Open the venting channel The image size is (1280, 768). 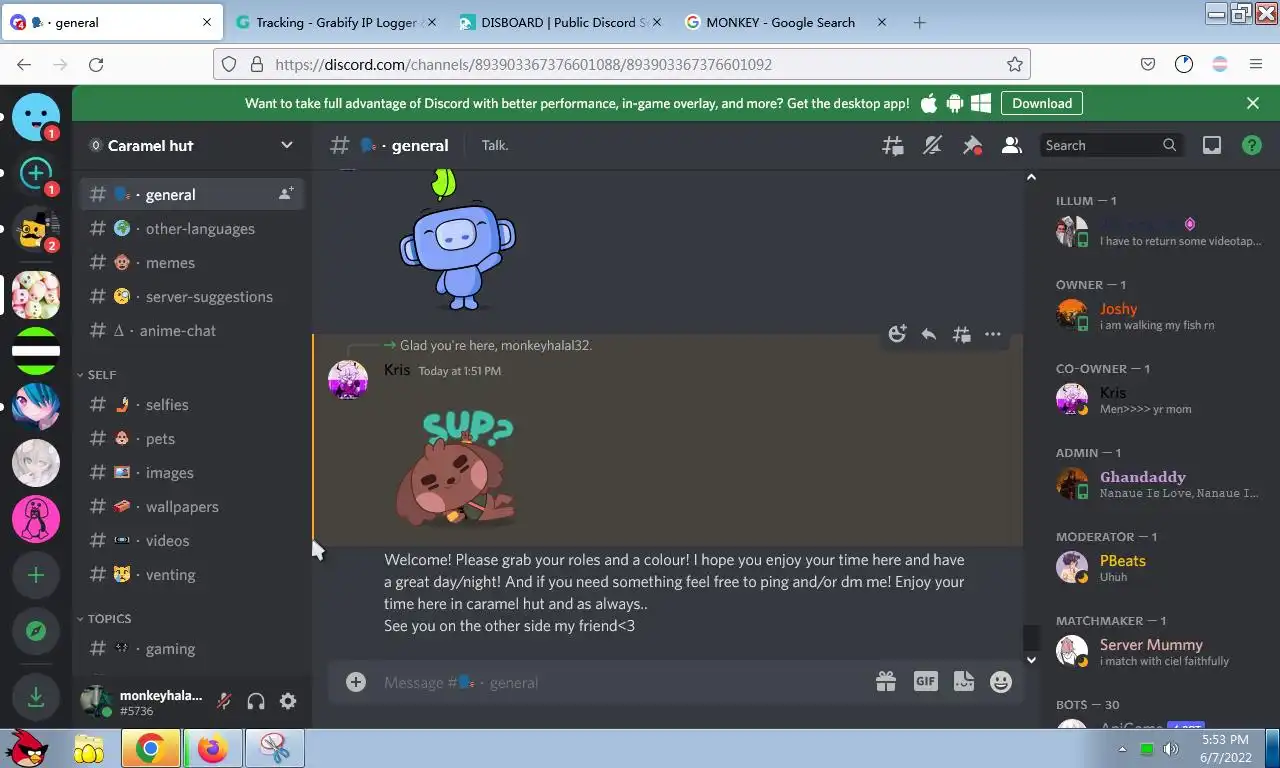tap(192, 575)
